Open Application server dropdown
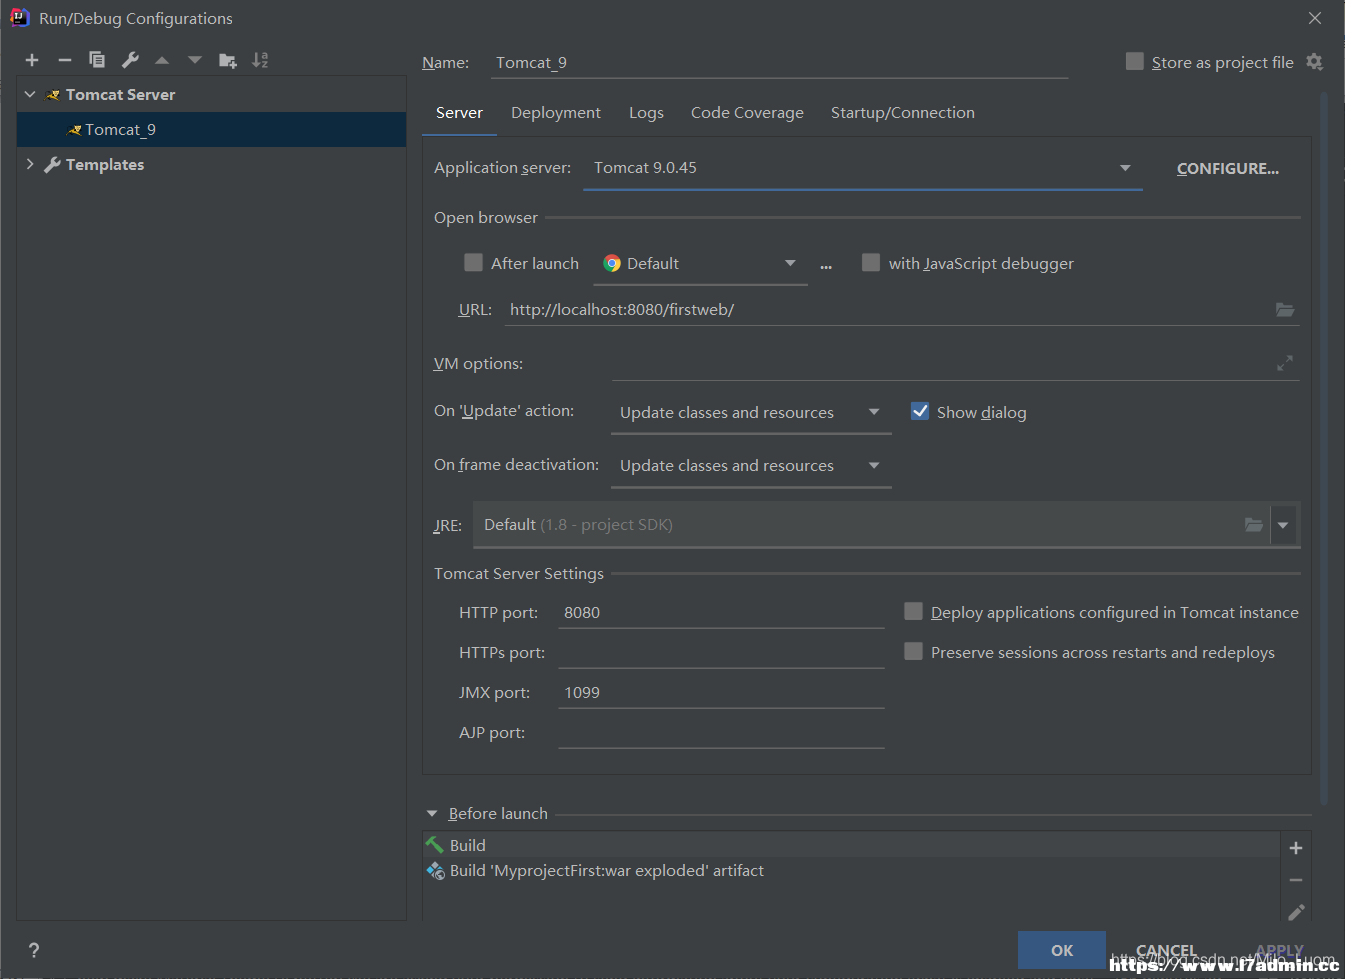The height and width of the screenshot is (979, 1345). pos(862,168)
